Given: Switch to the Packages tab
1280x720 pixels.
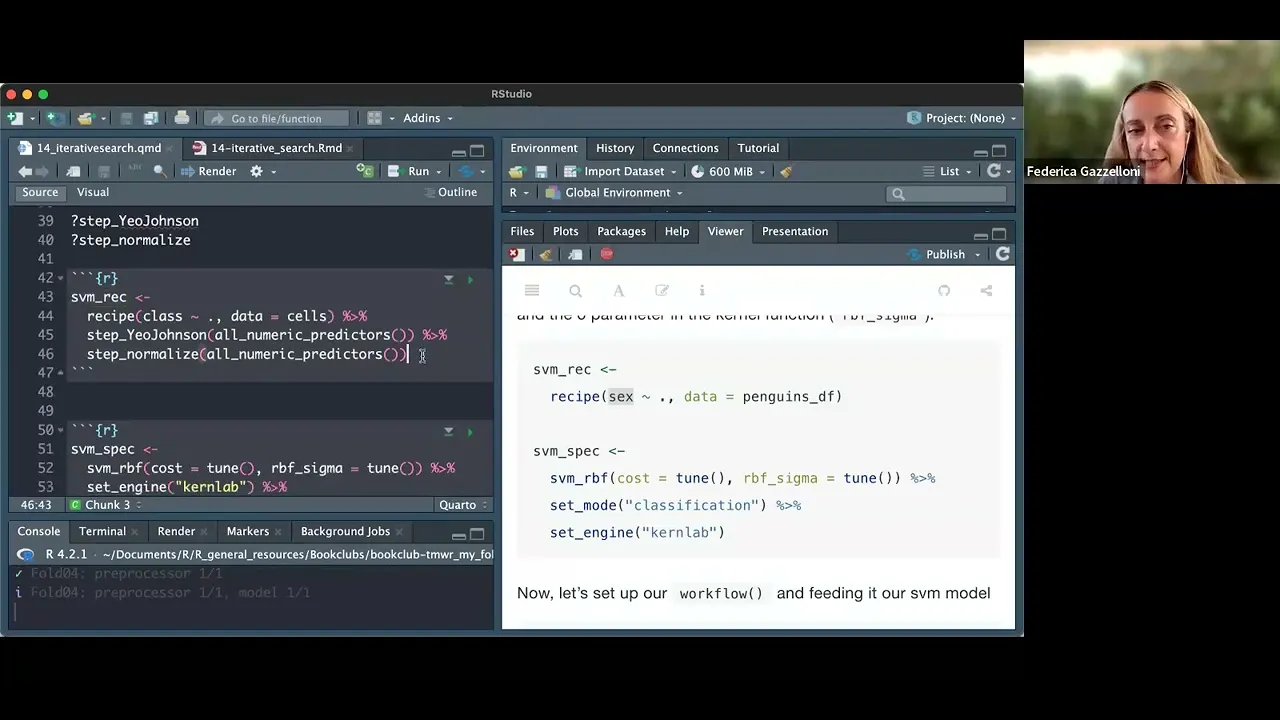Looking at the screenshot, I should [621, 231].
